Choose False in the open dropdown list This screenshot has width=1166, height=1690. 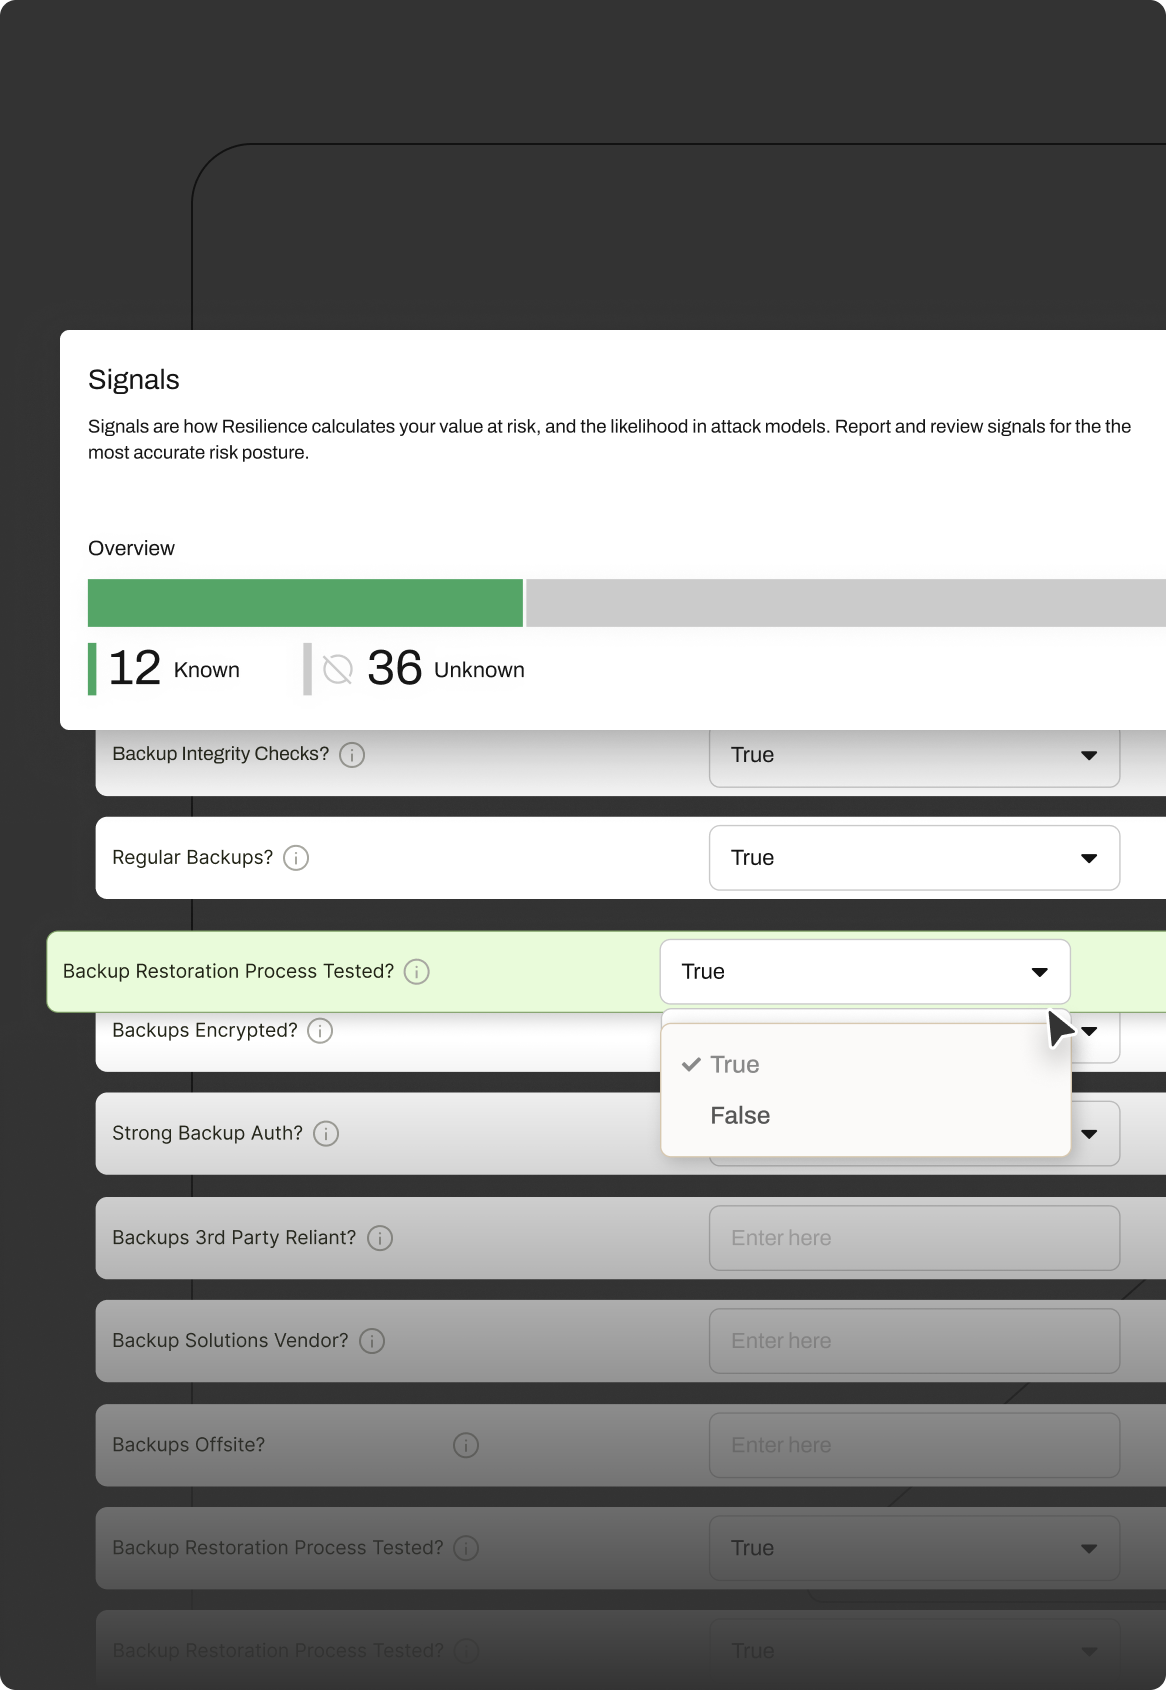tap(740, 1116)
